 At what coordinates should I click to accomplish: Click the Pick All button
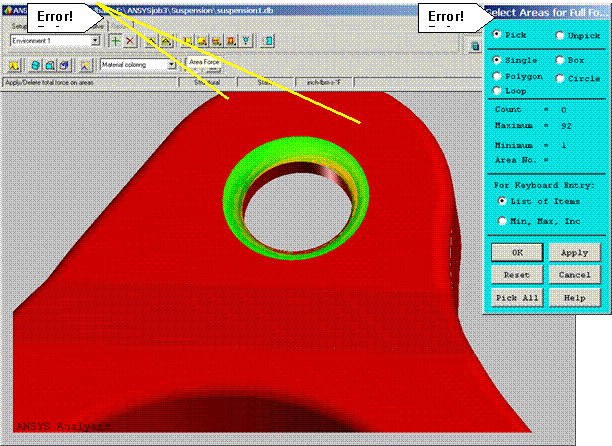click(514, 299)
